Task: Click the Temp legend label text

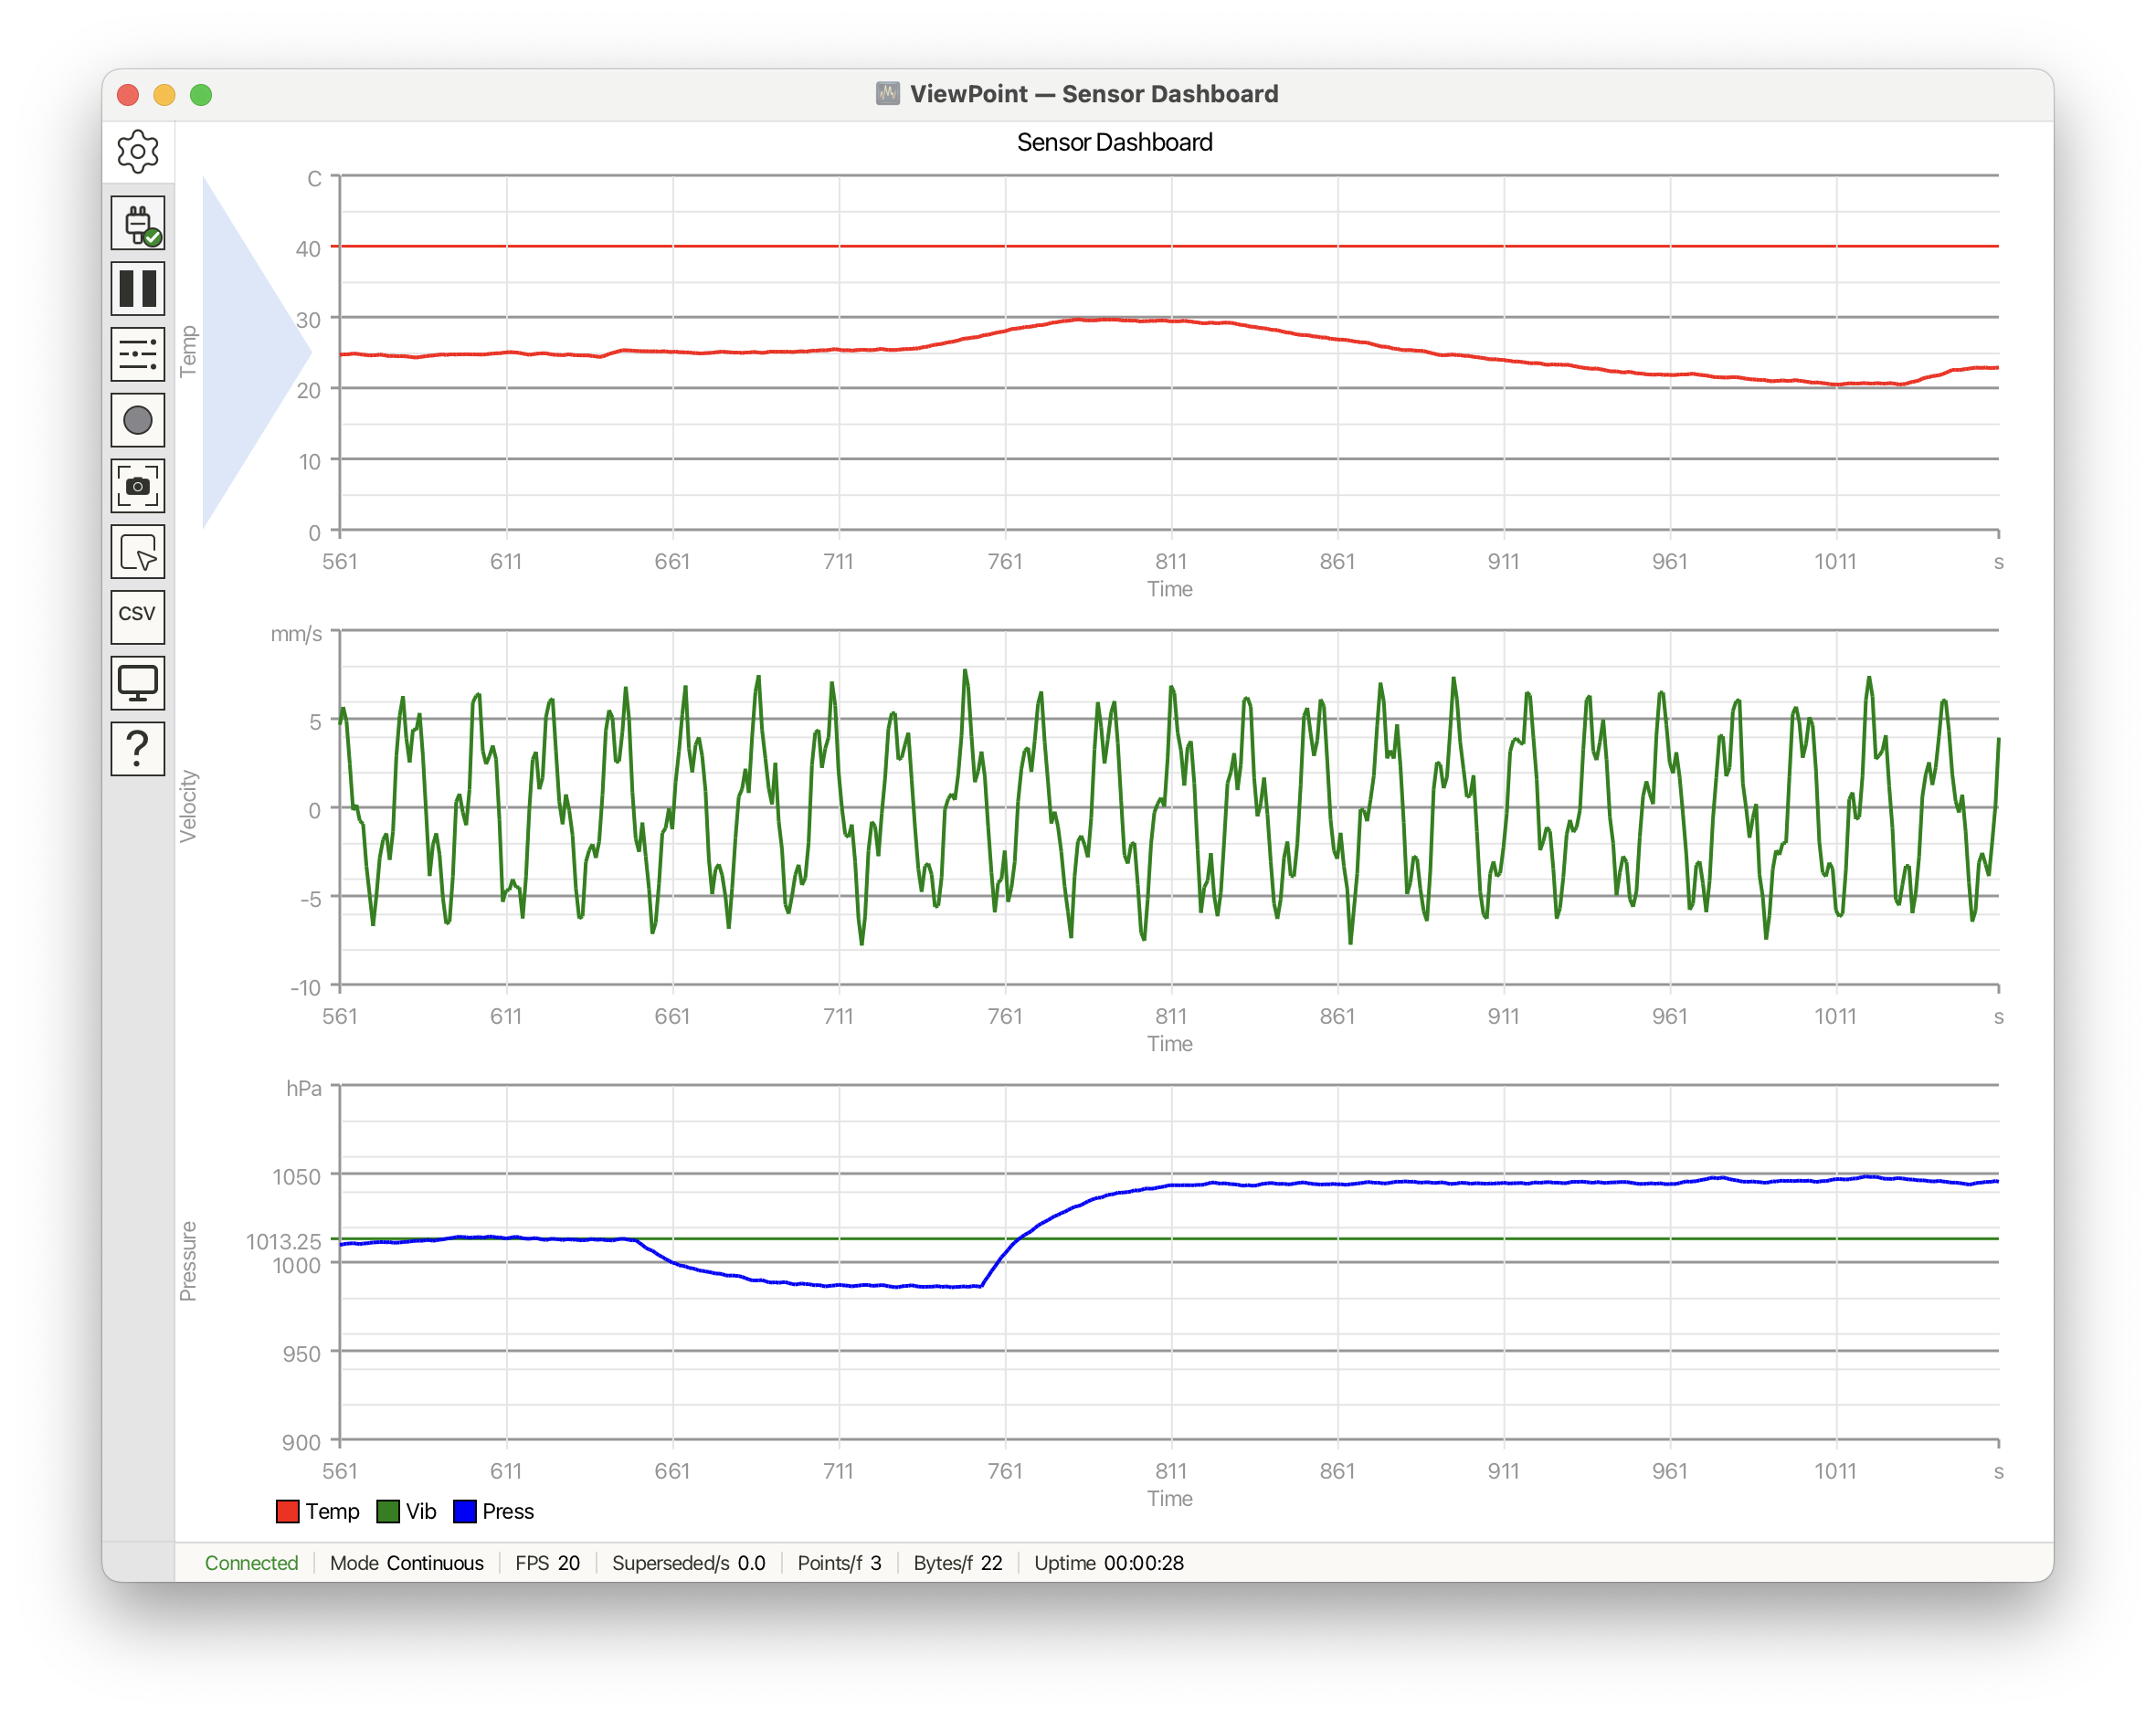Action: tap(332, 1511)
